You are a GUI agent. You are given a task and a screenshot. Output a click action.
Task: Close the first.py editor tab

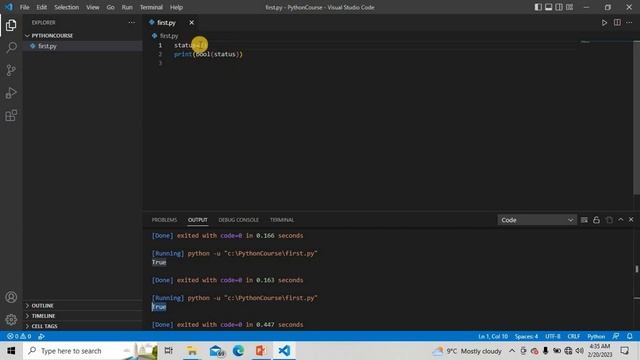click(x=191, y=23)
